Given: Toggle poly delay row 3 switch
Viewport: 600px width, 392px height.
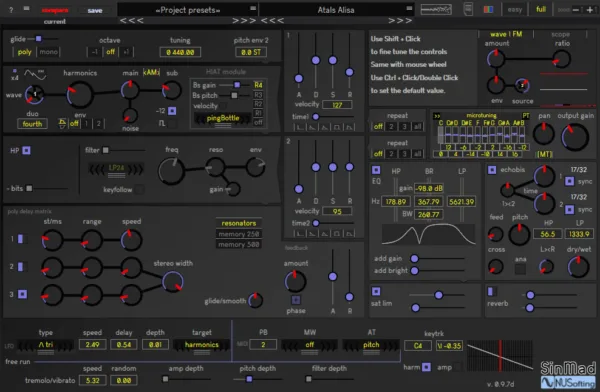Looking at the screenshot, I should pyautogui.click(x=23, y=294).
